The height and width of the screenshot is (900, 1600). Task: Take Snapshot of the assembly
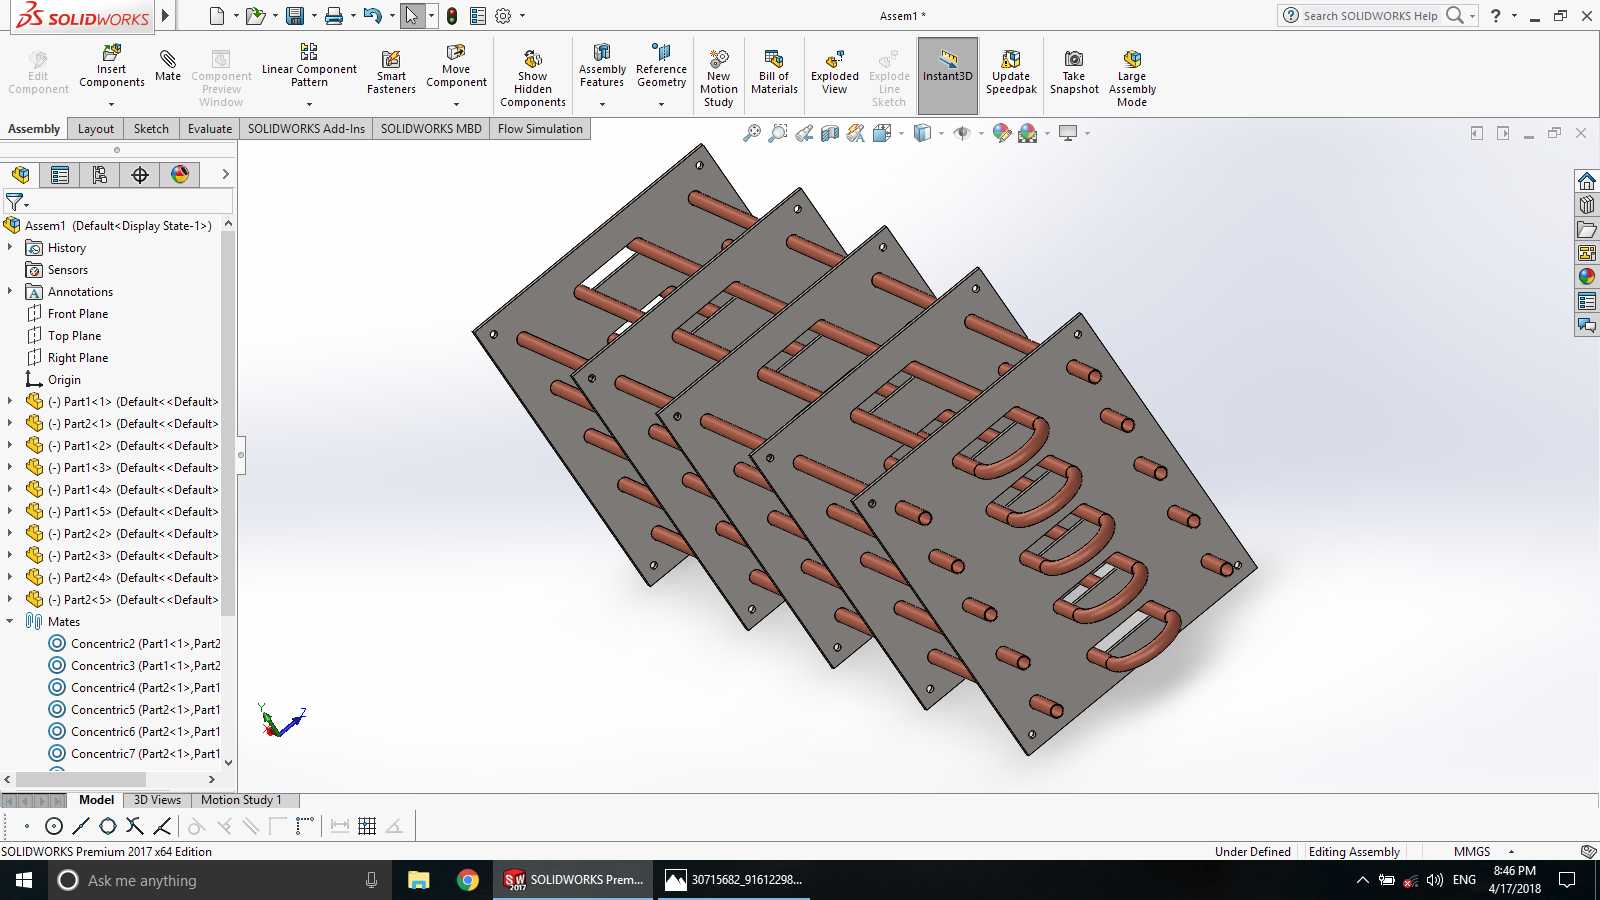[1074, 72]
